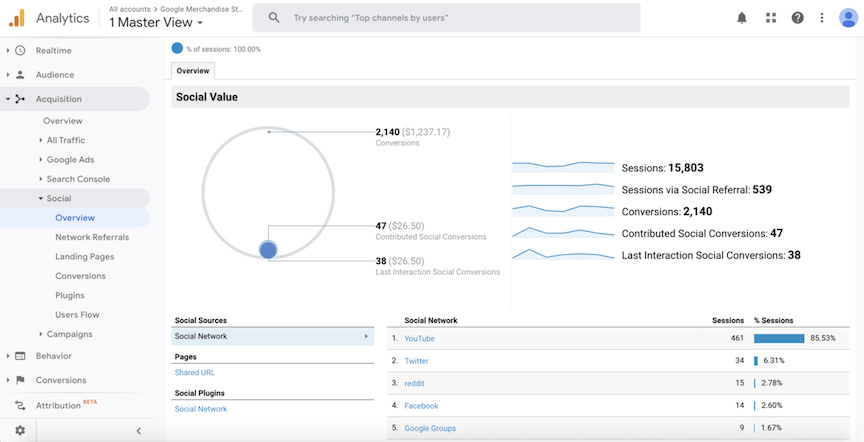
Task: Click the Shared URL link
Action: 195,373
